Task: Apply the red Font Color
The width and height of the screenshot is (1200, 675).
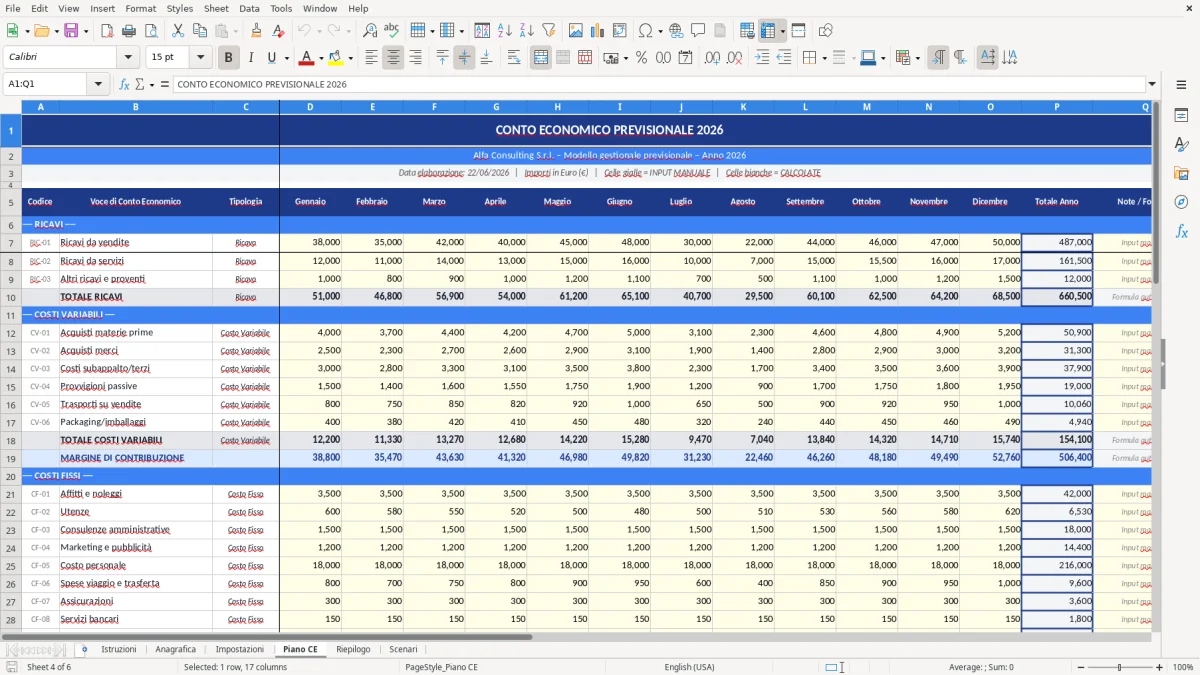Action: click(306, 58)
